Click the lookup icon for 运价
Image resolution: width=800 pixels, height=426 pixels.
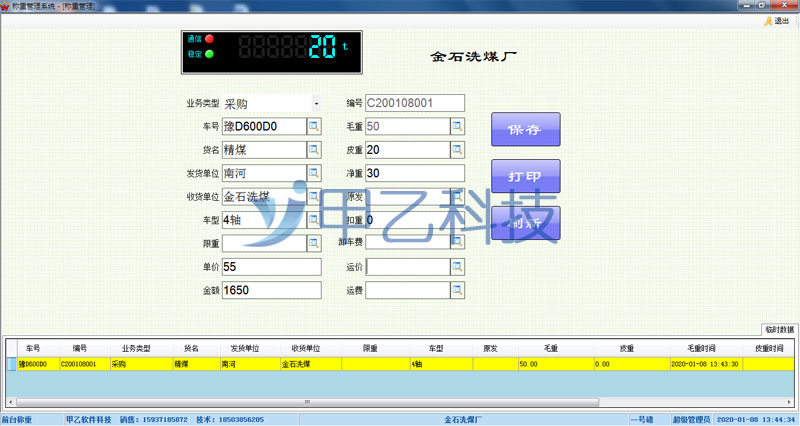click(x=457, y=267)
